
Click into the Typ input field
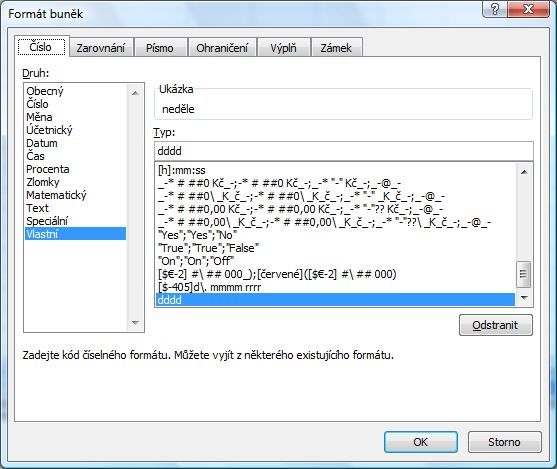(x=344, y=151)
